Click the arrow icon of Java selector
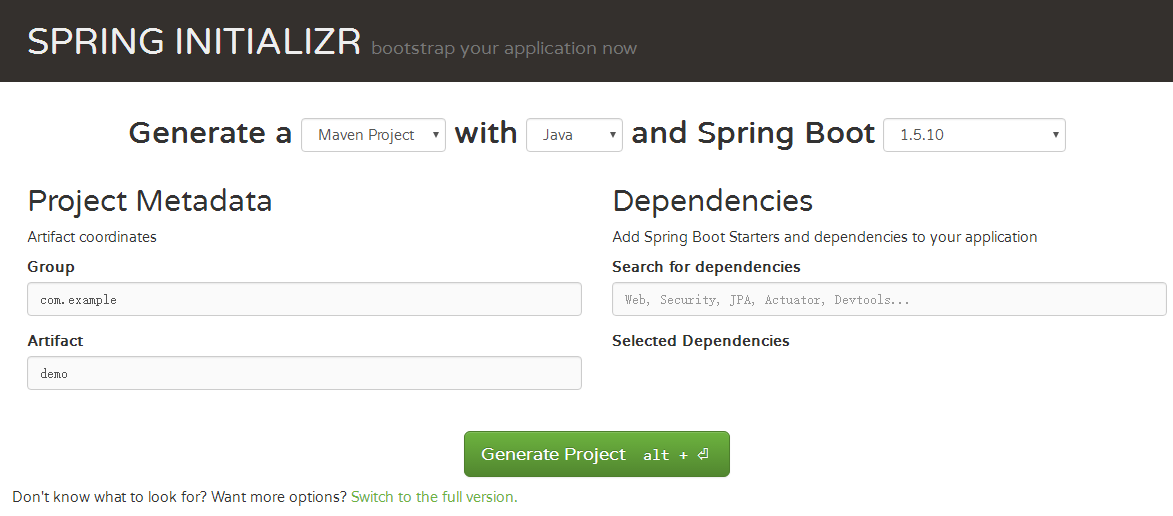The image size is (1173, 516). tap(612, 135)
